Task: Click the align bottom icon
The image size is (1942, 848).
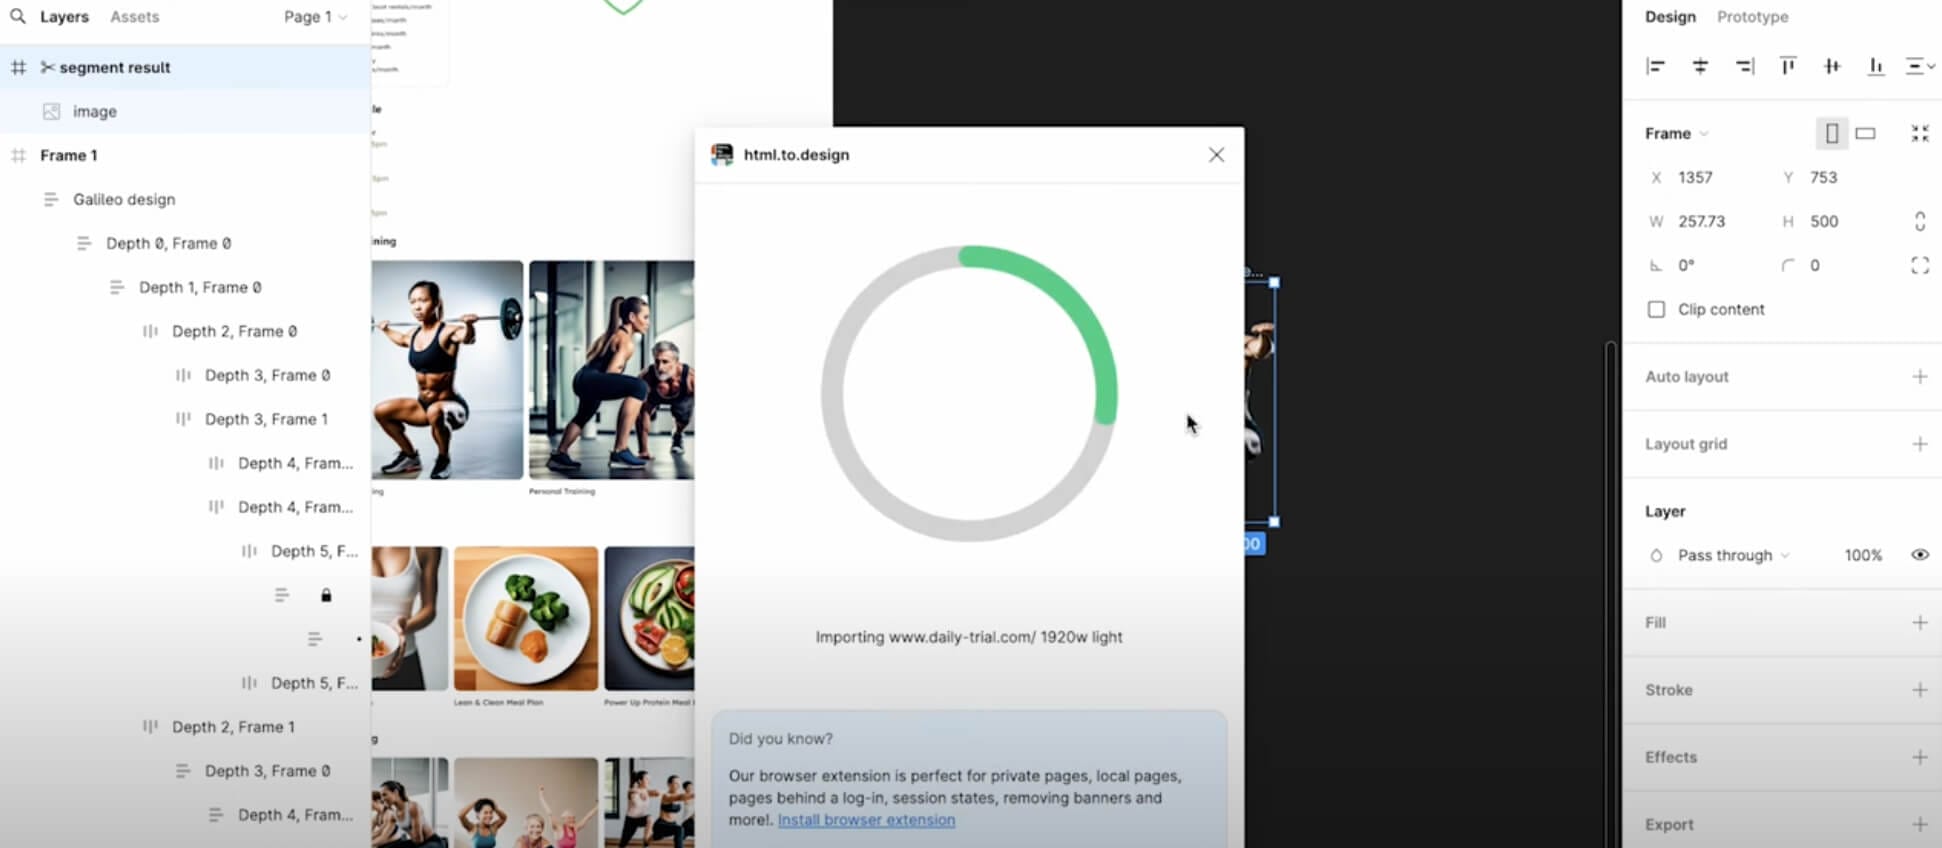Action: 1876,66
